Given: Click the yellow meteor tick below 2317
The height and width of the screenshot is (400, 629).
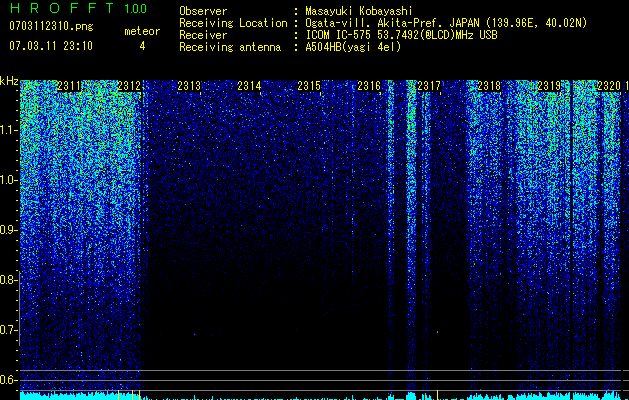Looking at the screenshot, I should click(437, 395).
